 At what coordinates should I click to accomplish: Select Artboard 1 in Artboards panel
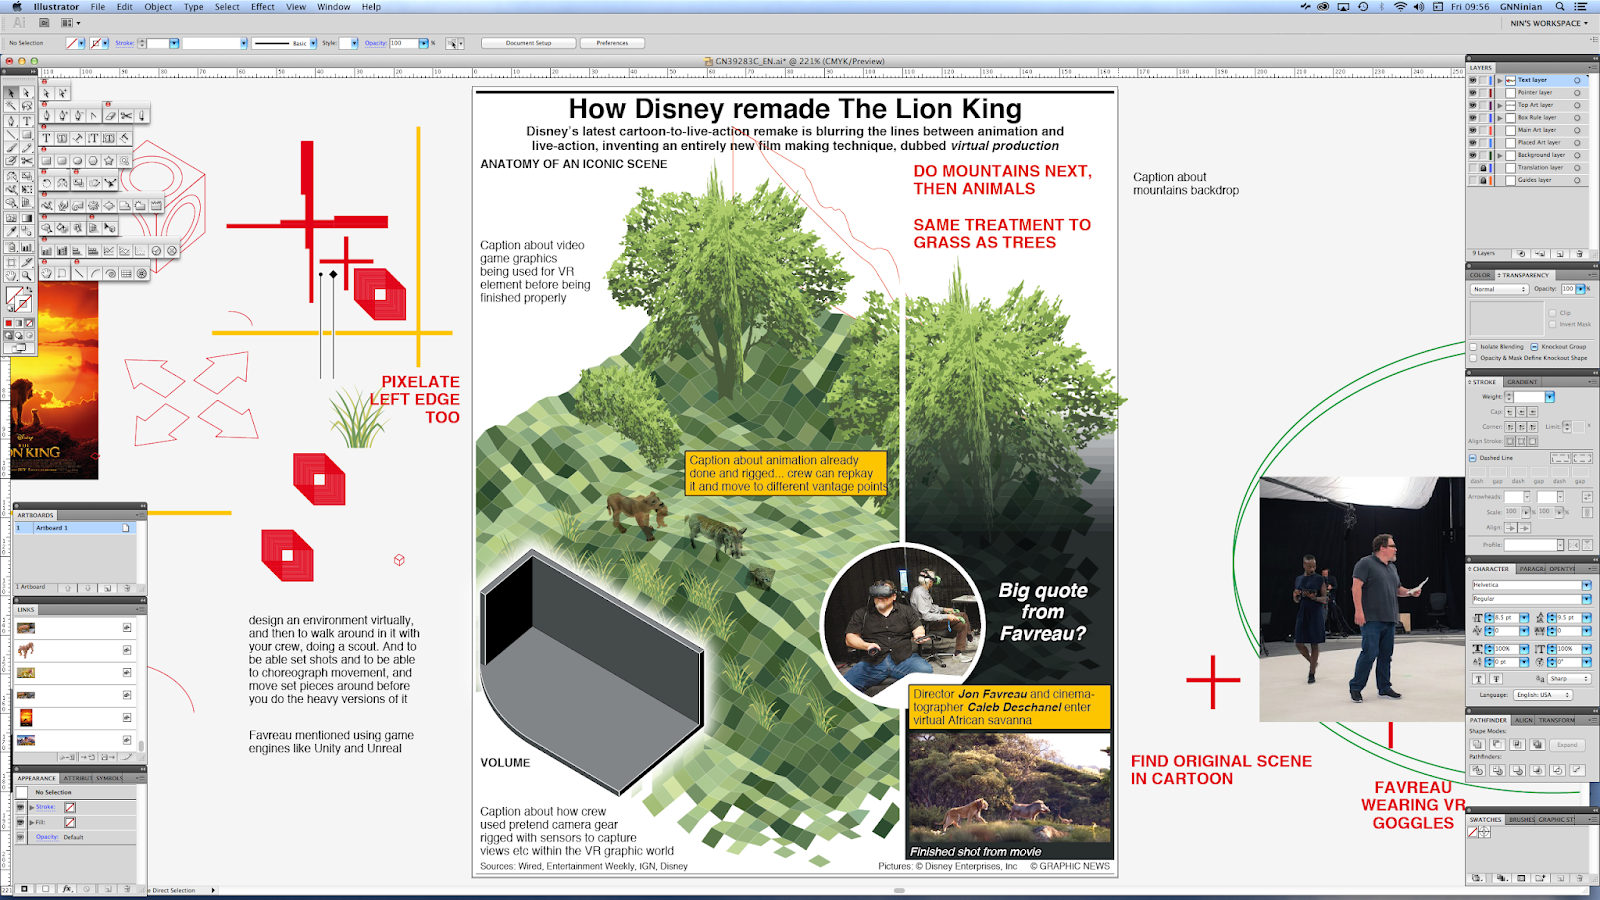75,528
